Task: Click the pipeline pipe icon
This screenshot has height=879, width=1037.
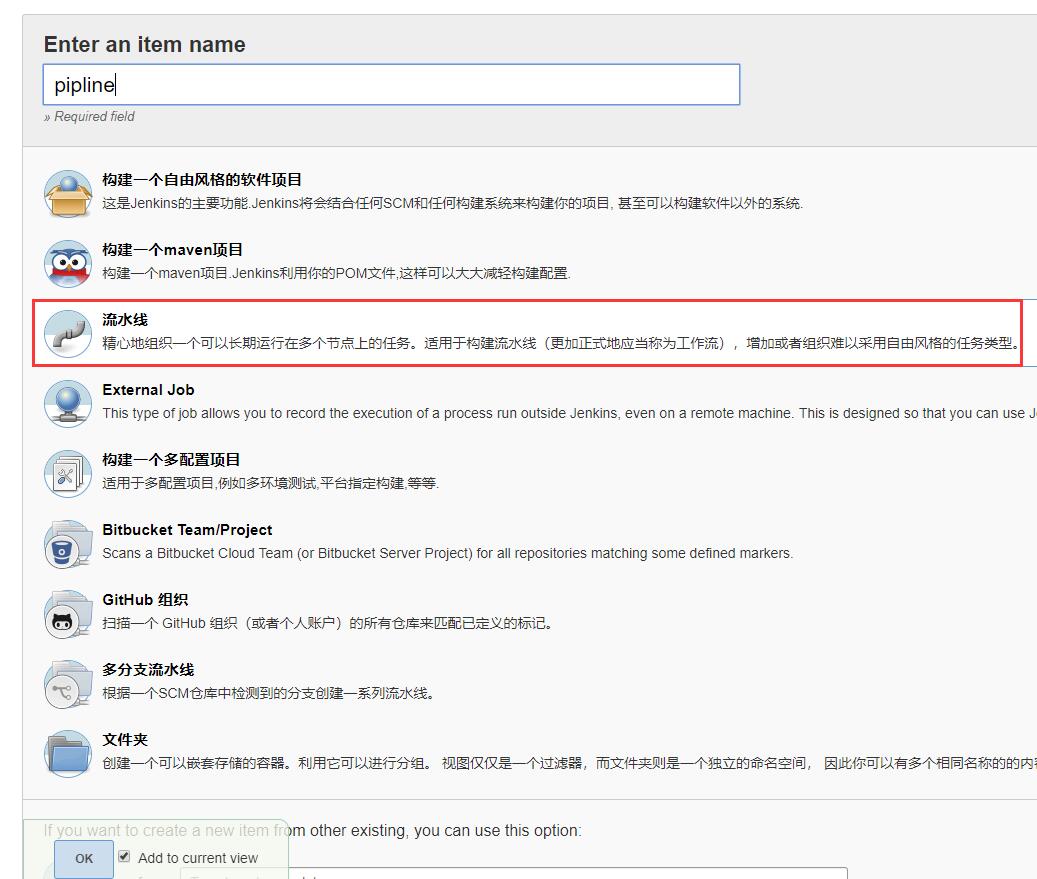Action: click(67, 334)
